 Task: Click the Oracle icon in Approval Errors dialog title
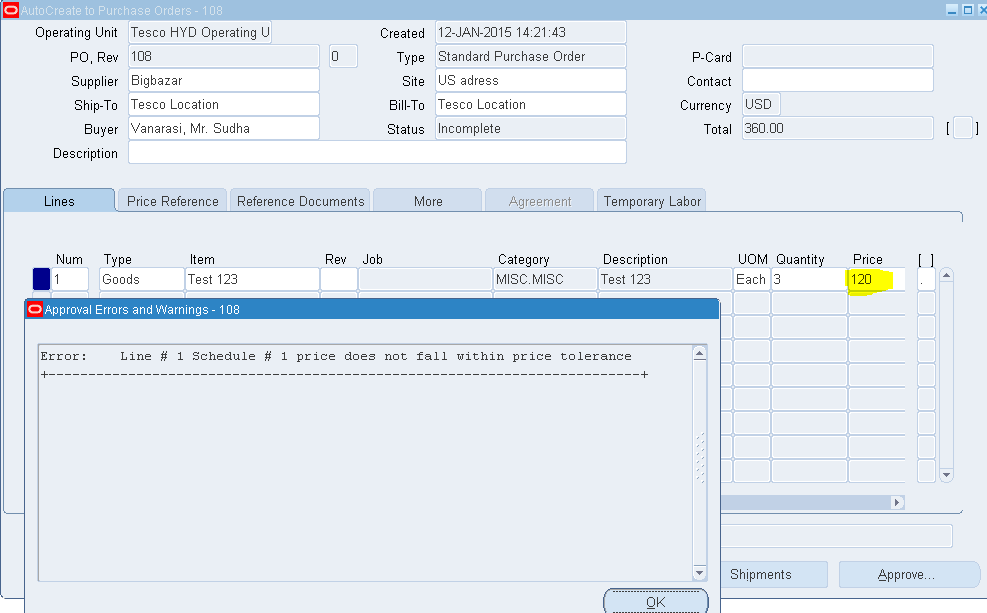click(x=35, y=309)
